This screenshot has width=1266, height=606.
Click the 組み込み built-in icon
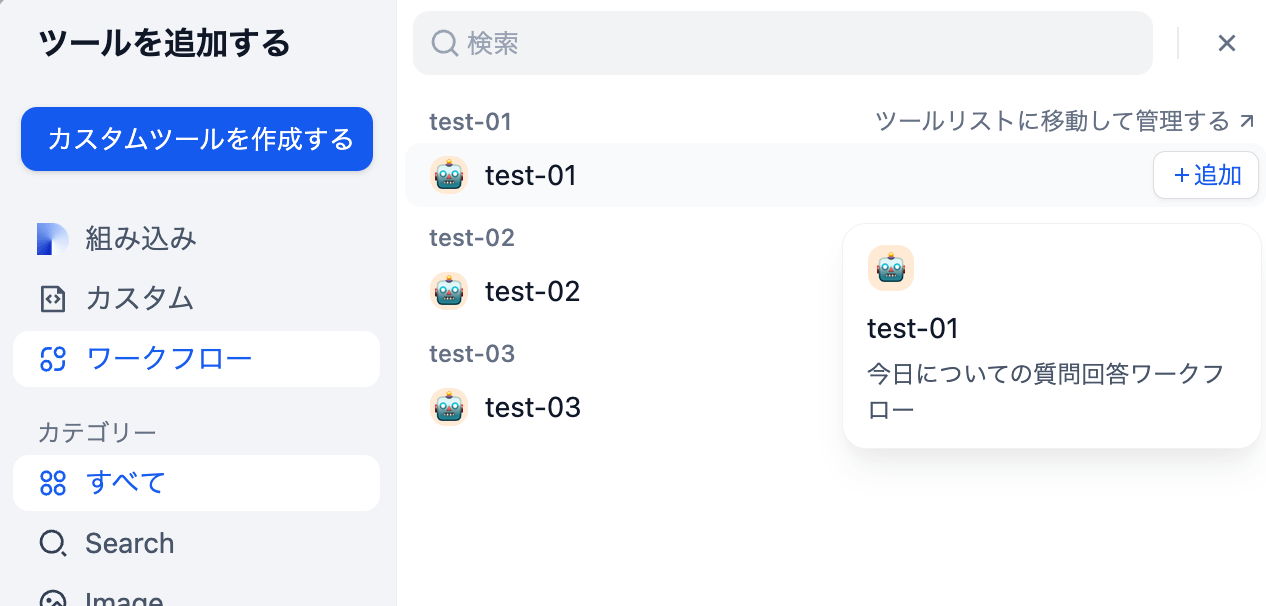52,239
